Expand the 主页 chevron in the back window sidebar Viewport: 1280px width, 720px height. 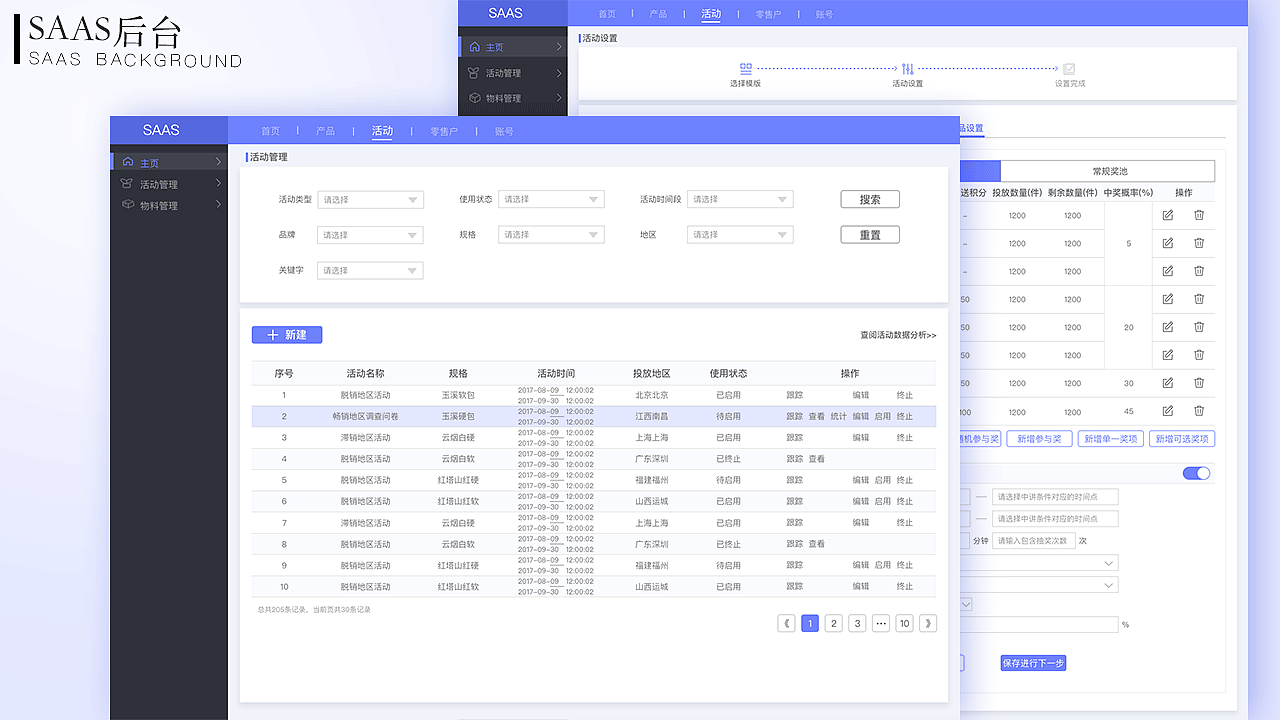559,47
